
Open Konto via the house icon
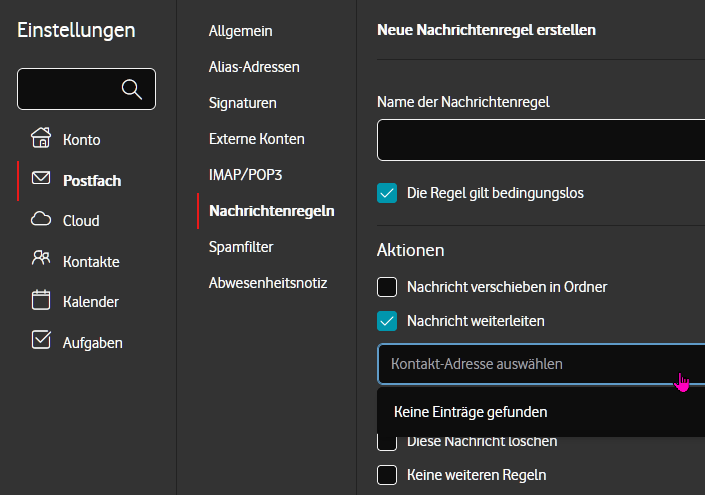click(x=41, y=138)
